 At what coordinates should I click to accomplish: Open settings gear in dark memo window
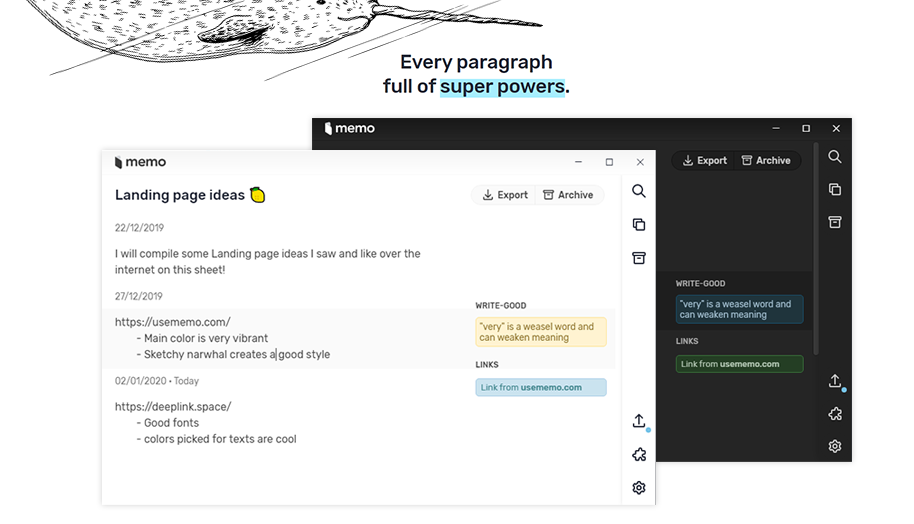click(835, 446)
